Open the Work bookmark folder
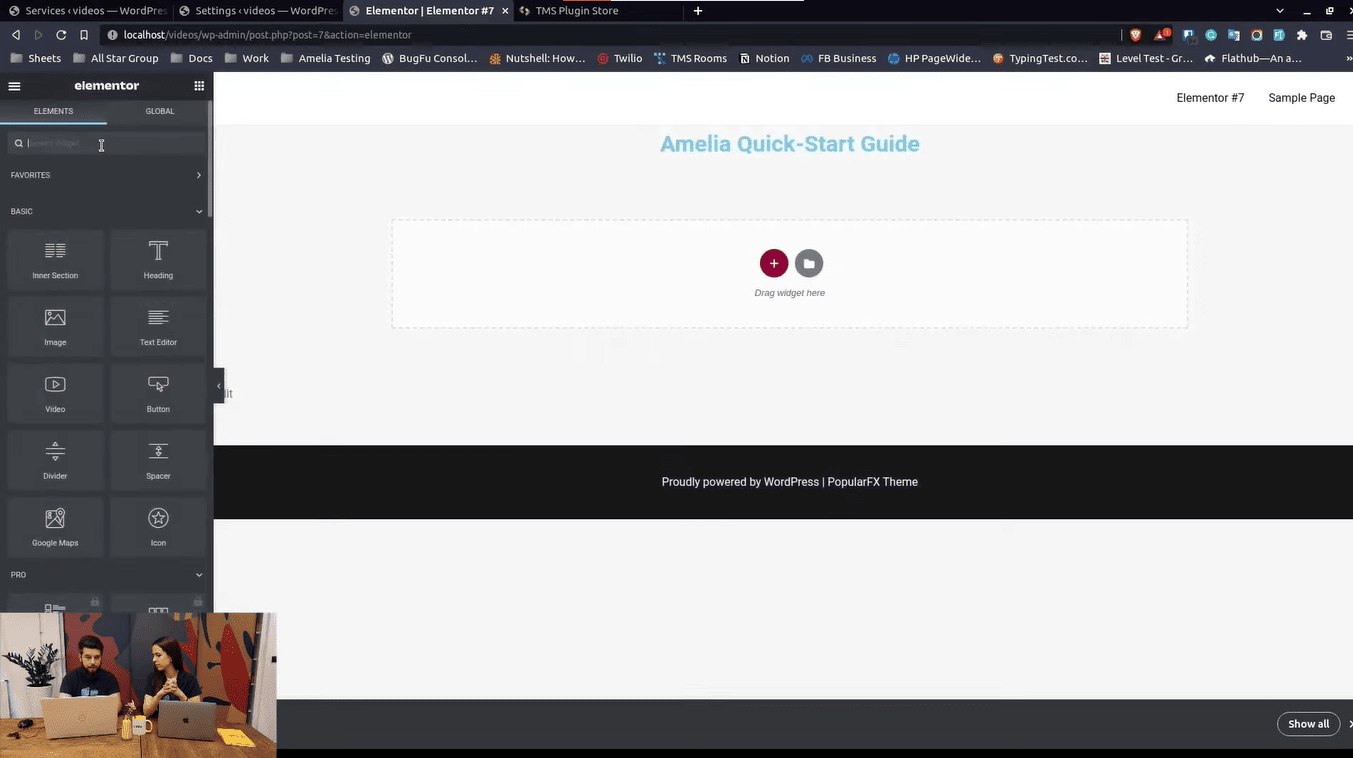The image size is (1353, 758). [x=247, y=58]
